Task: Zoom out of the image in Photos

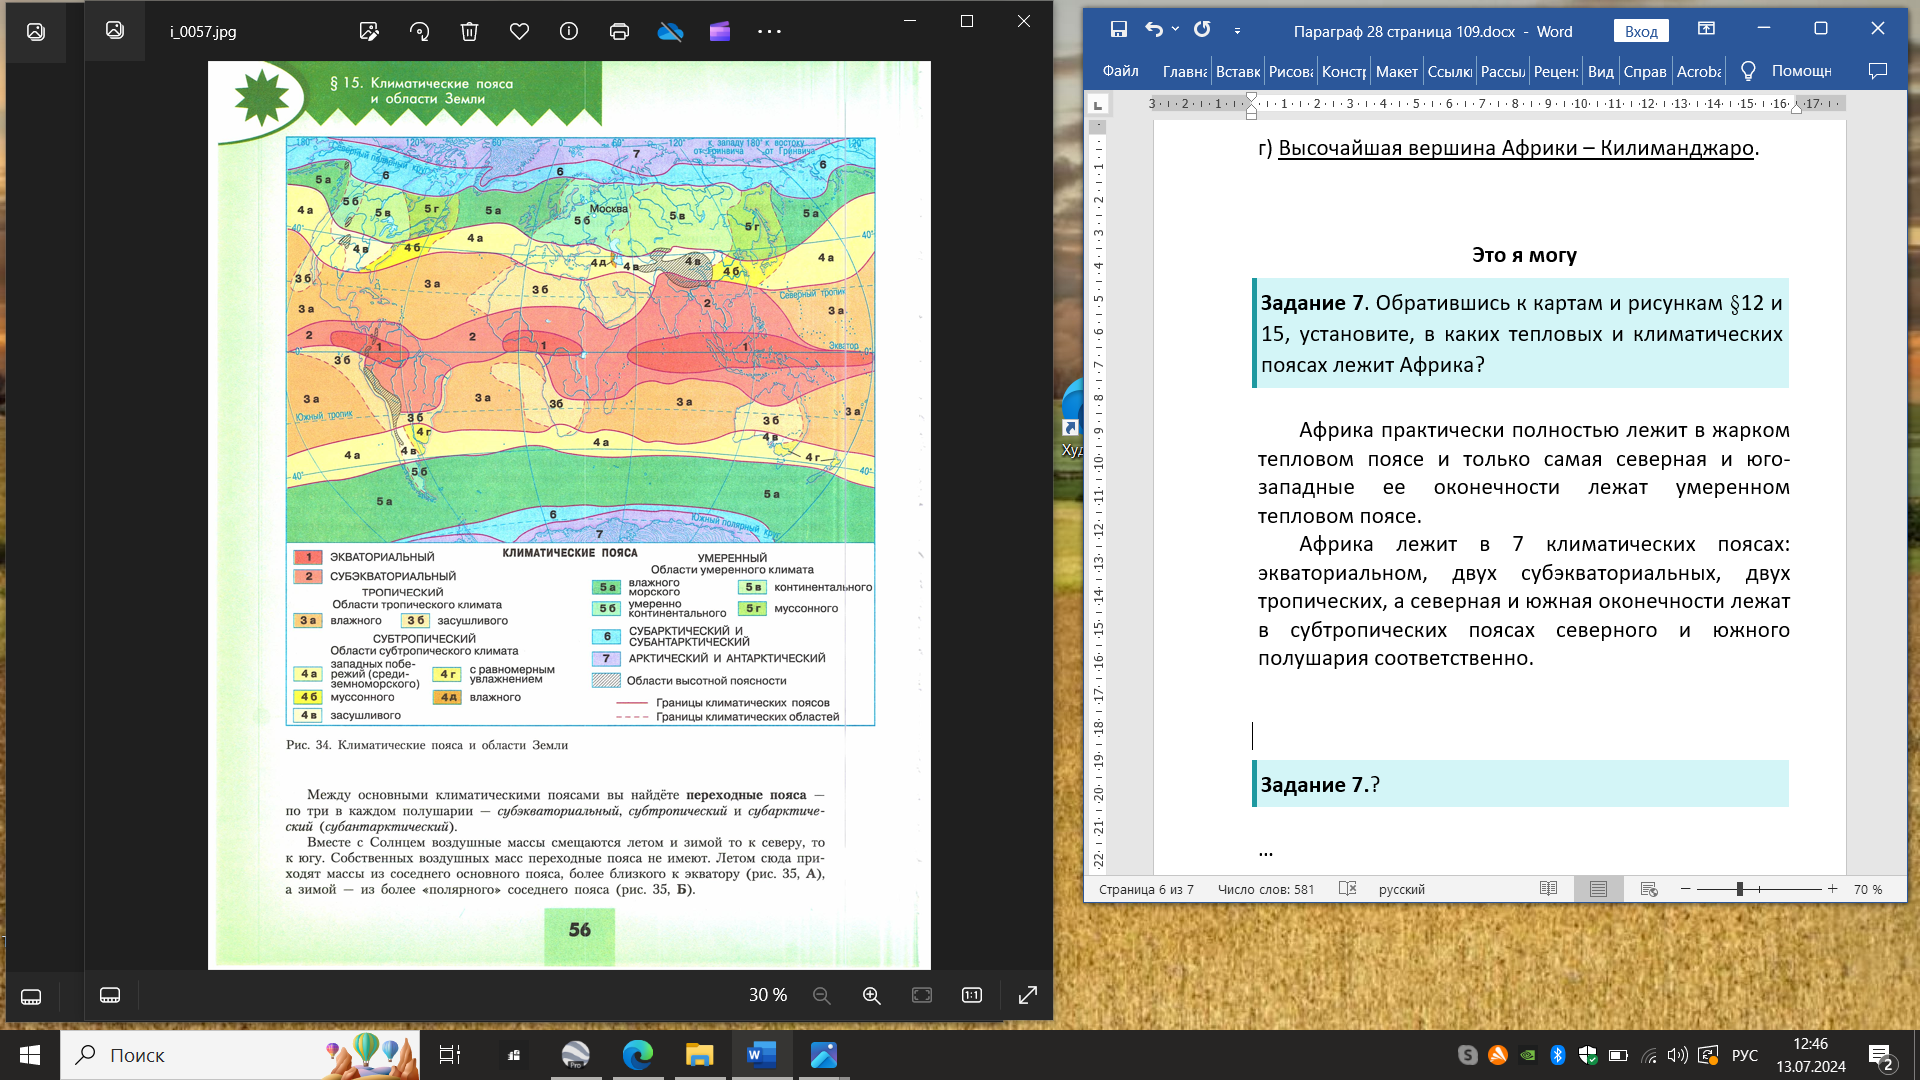Action: tap(822, 995)
